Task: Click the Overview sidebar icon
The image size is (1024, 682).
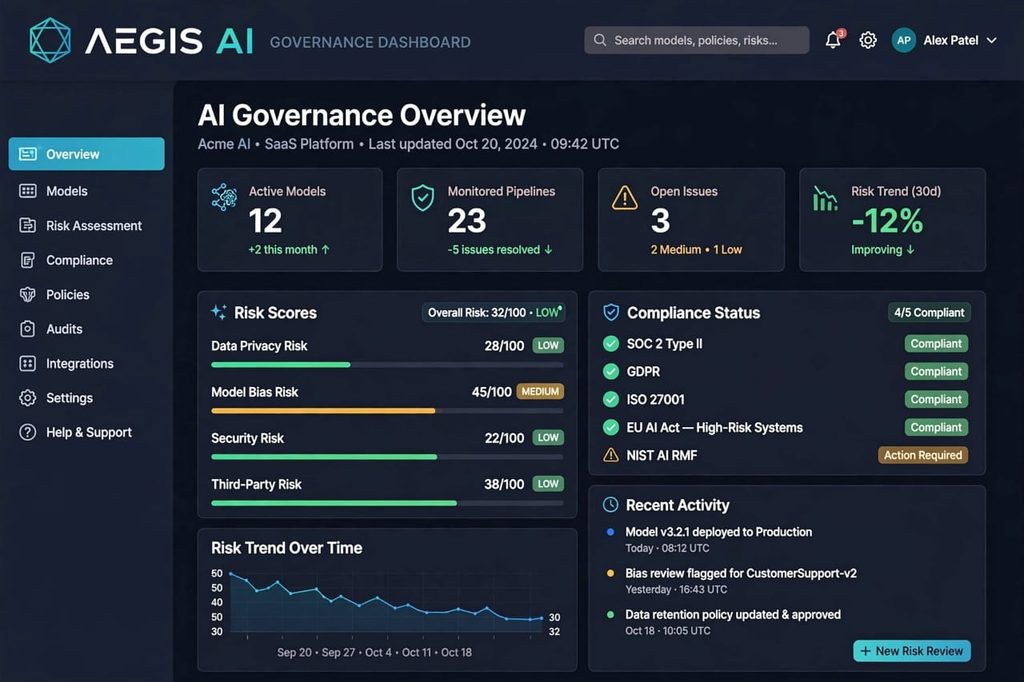Action: (x=27, y=154)
